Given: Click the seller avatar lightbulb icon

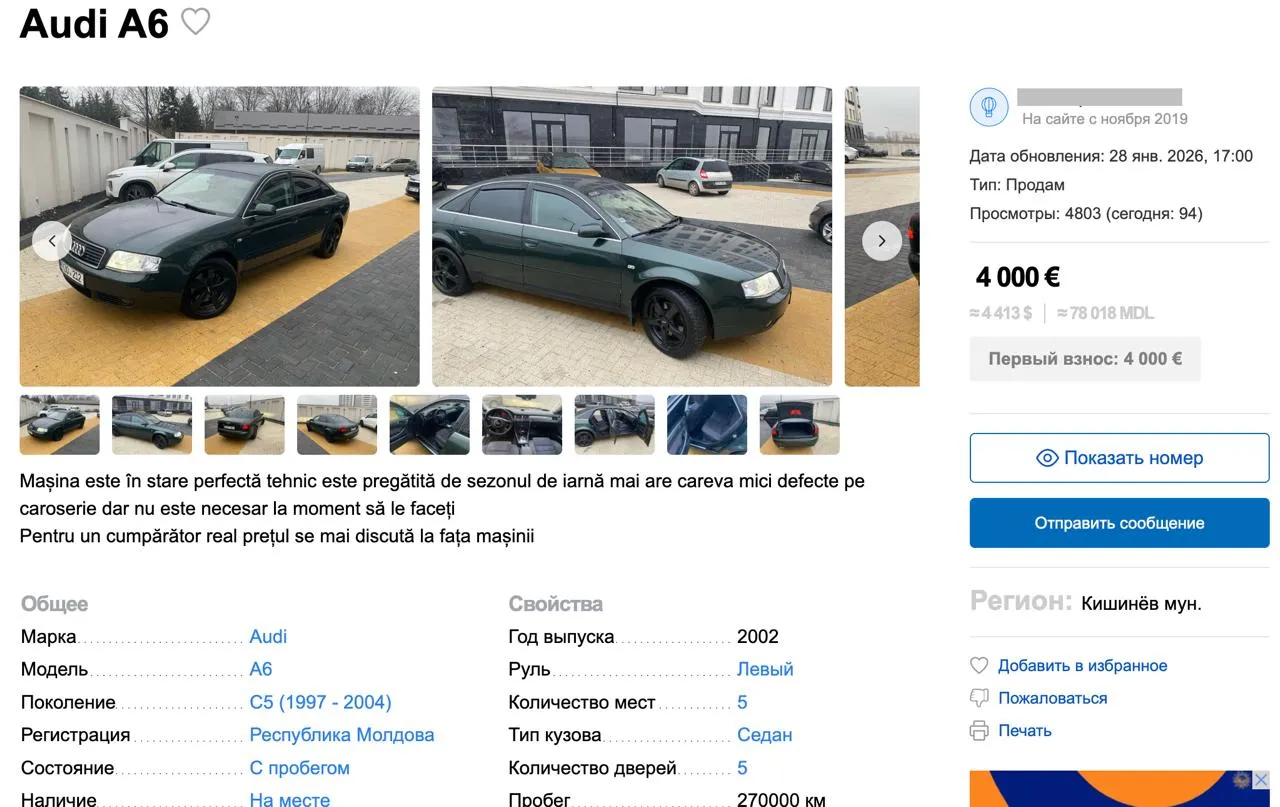Looking at the screenshot, I should click(989, 107).
